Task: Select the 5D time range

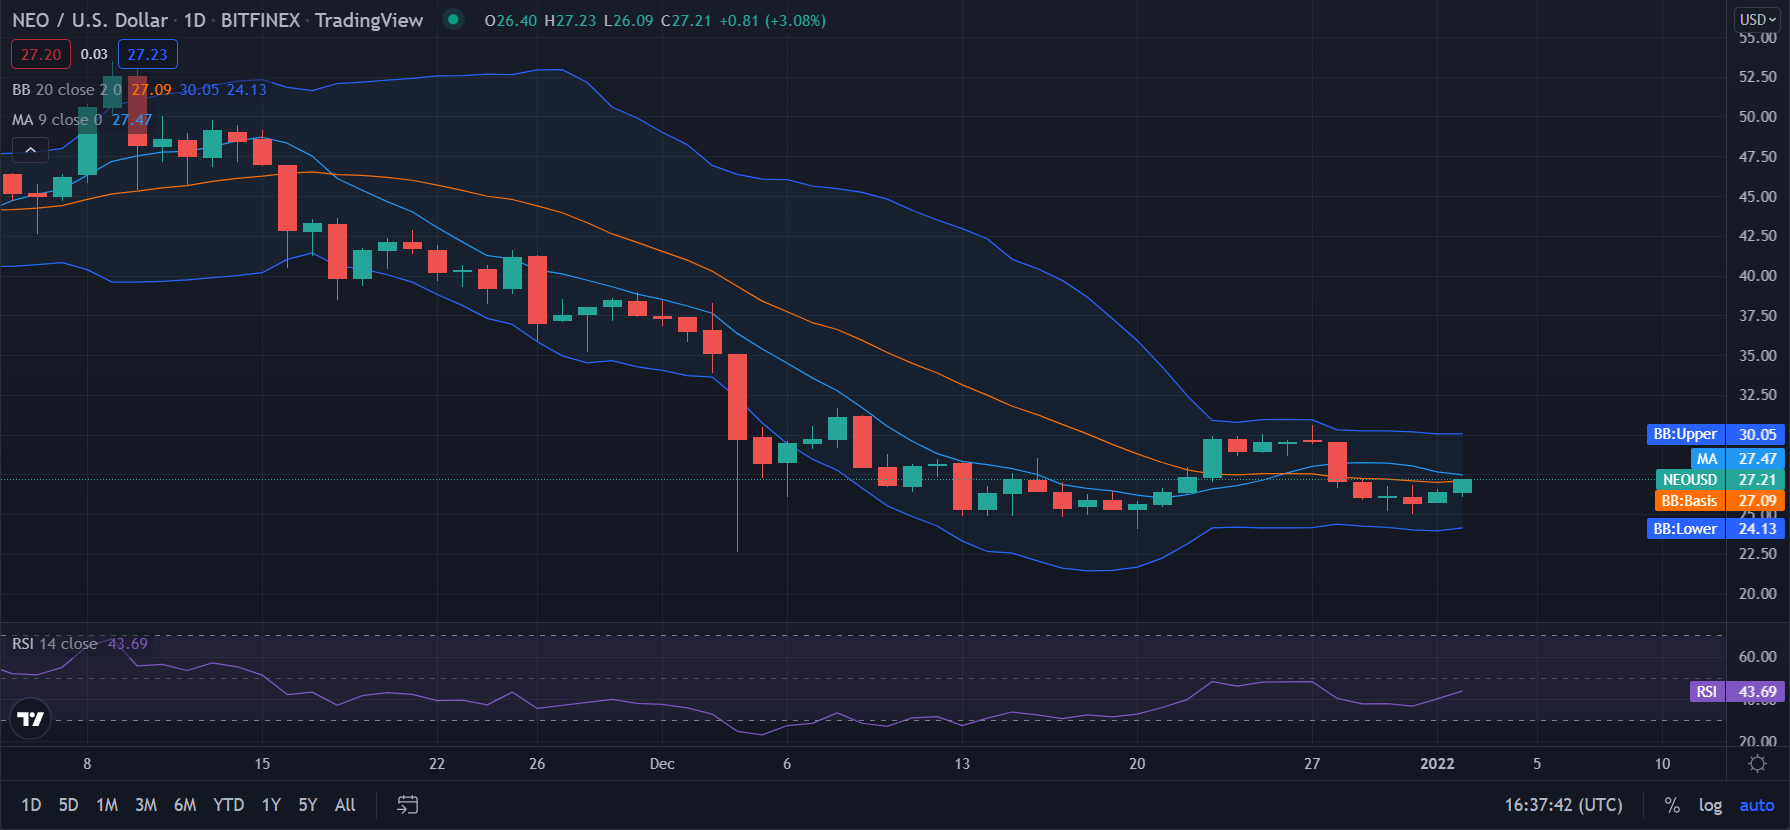Action: (x=68, y=805)
